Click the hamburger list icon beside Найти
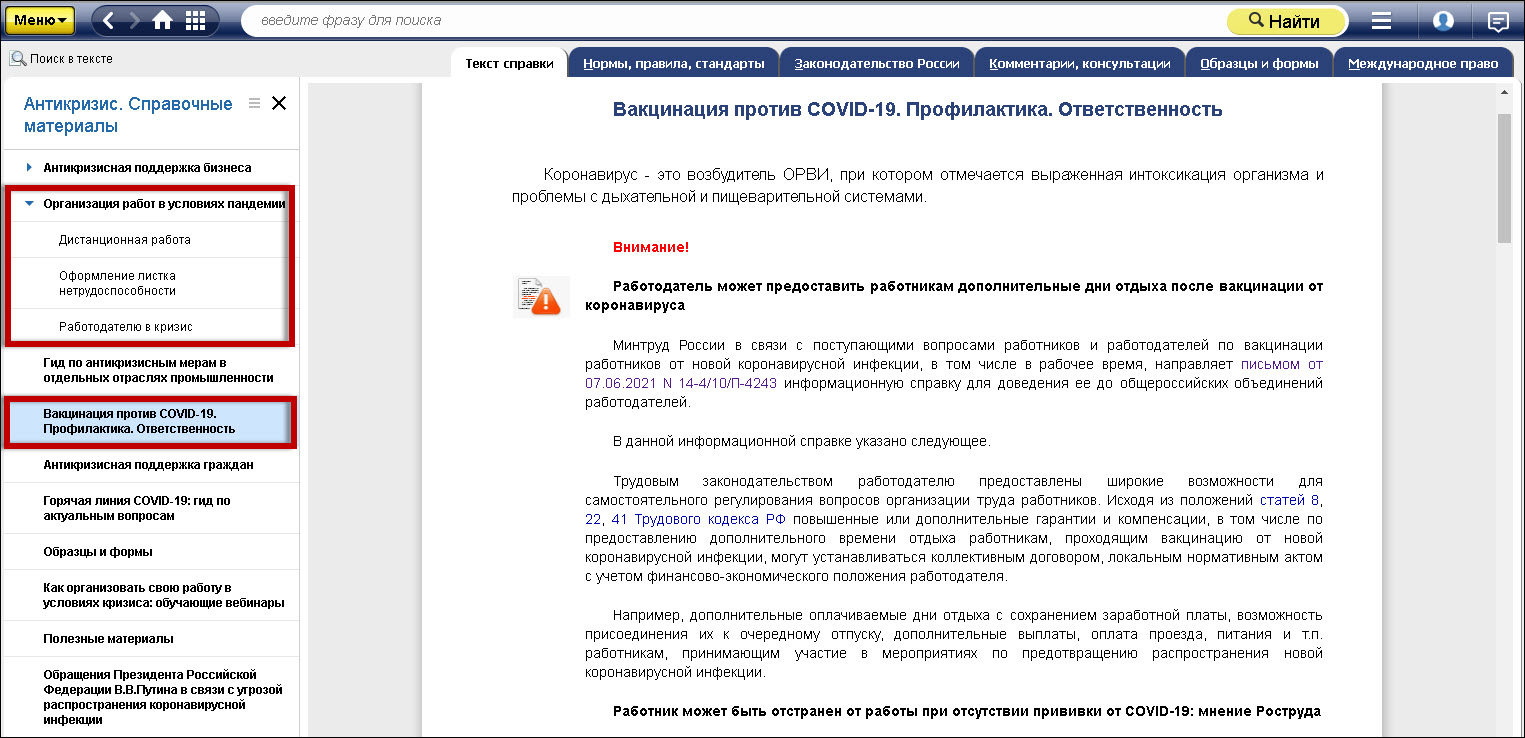The width and height of the screenshot is (1525, 738). tap(1381, 21)
